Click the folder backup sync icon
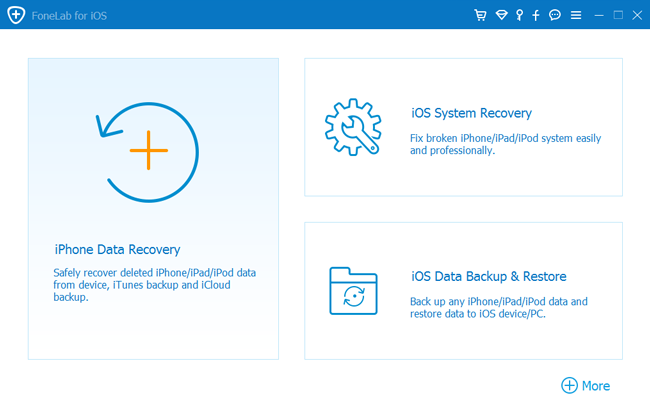Image resolution: width=650 pixels, height=410 pixels. 353,291
